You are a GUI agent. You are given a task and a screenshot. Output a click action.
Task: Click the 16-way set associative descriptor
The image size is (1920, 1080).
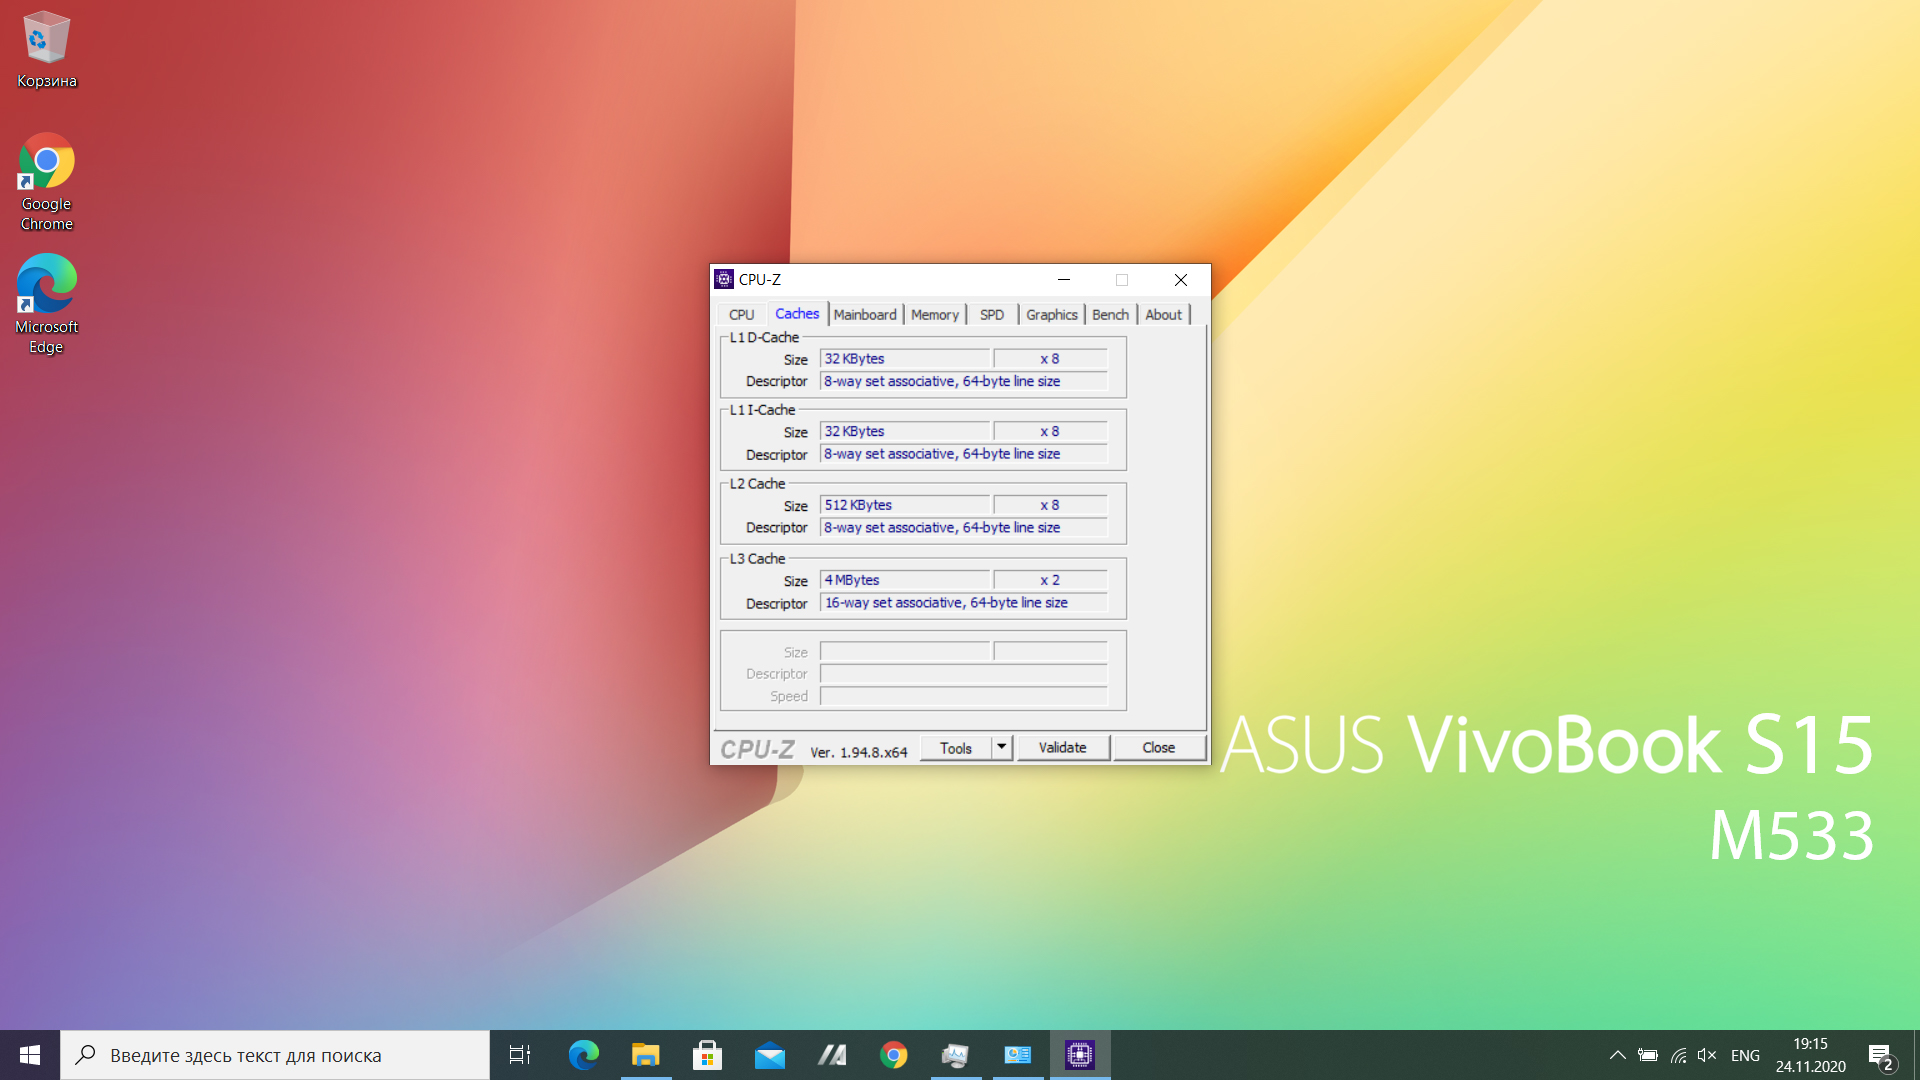(x=964, y=603)
